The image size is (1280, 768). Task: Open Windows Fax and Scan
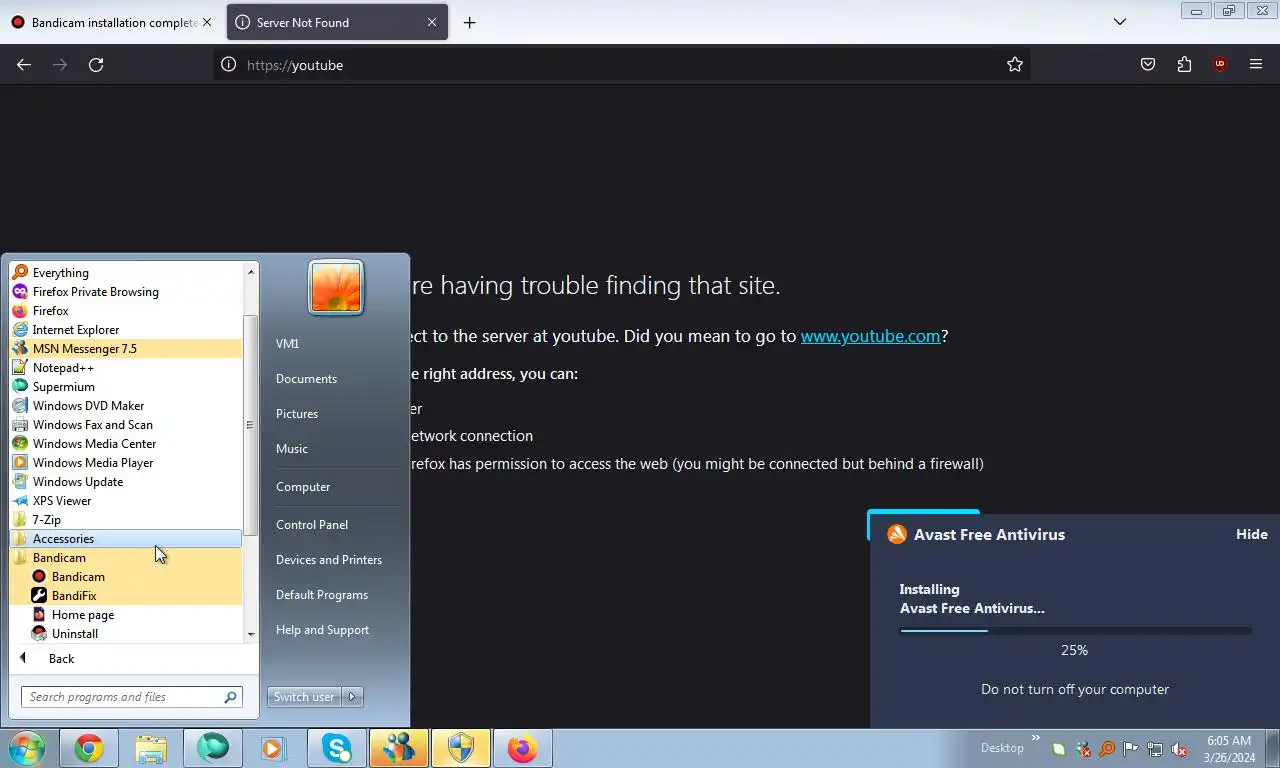(125, 425)
